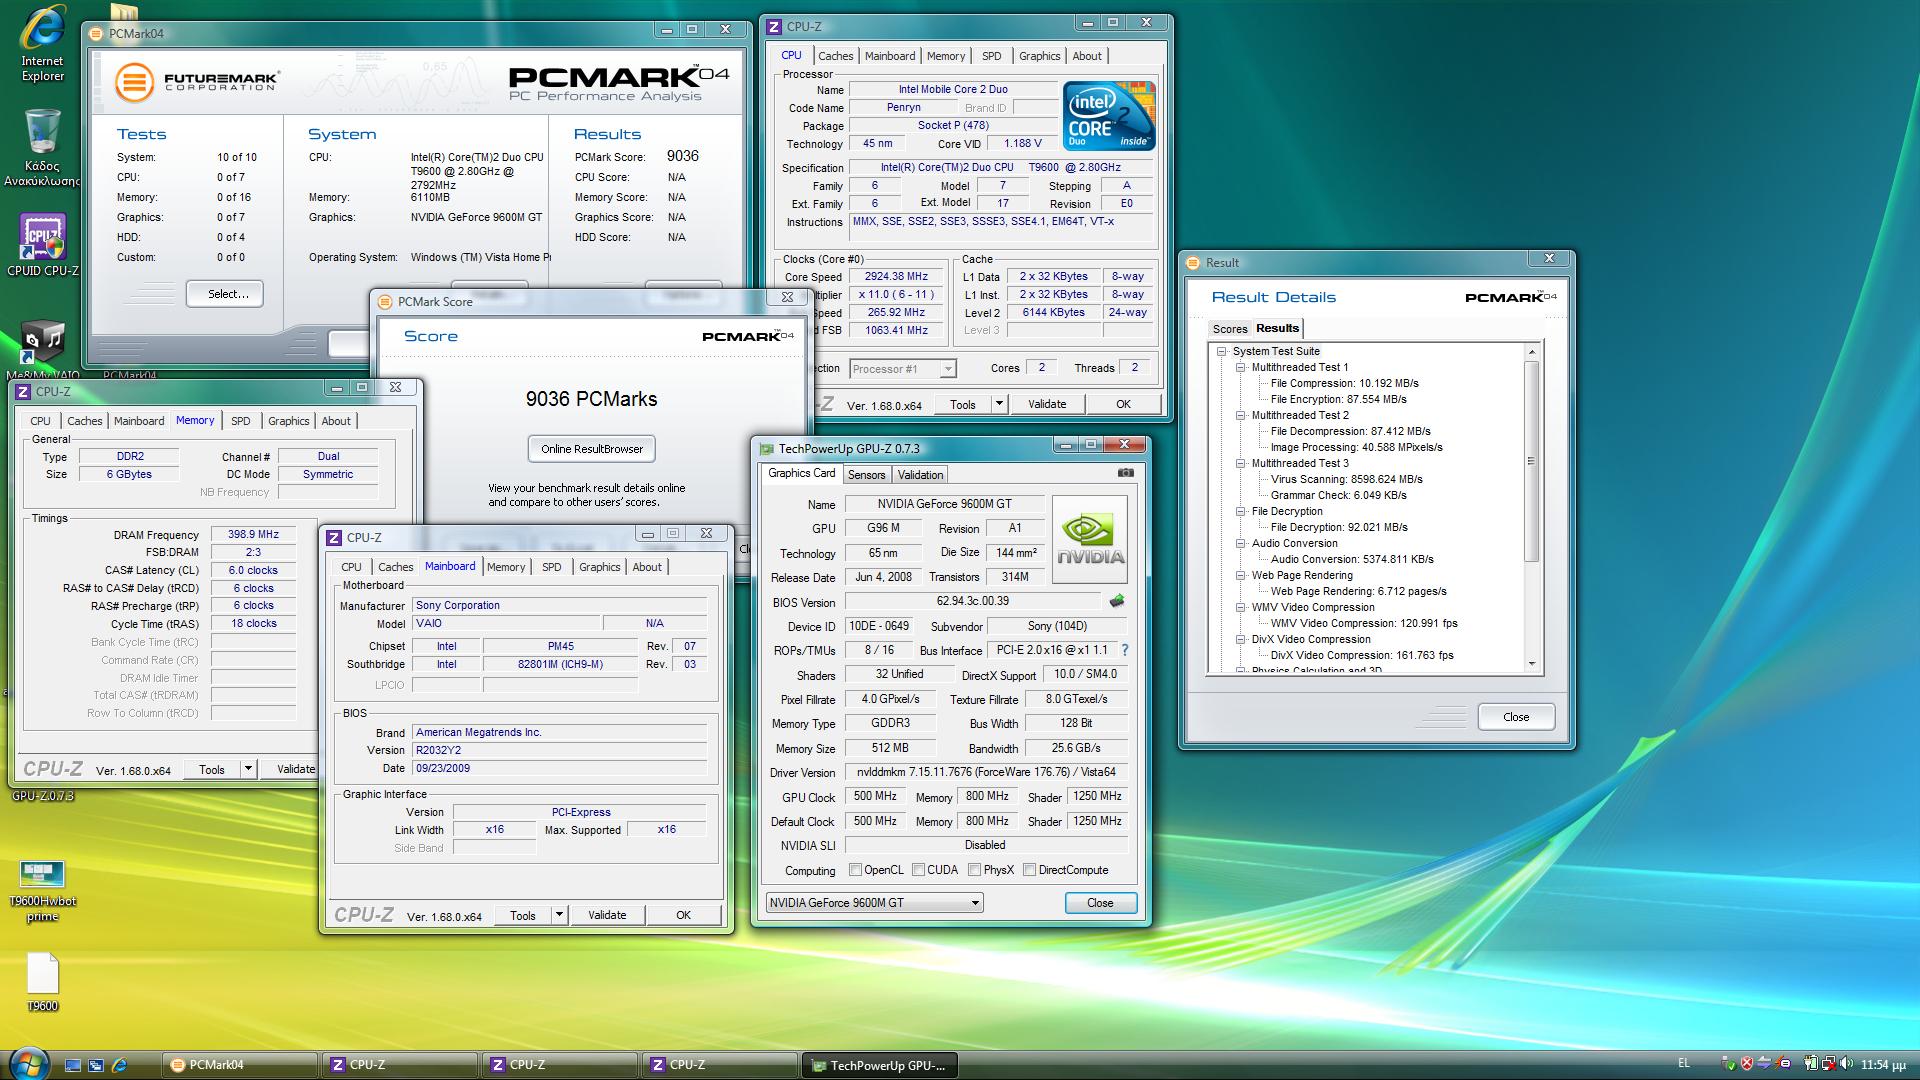The width and height of the screenshot is (1920, 1080).
Task: Open the Validation tab in GPU-Z
Action: pos(920,475)
